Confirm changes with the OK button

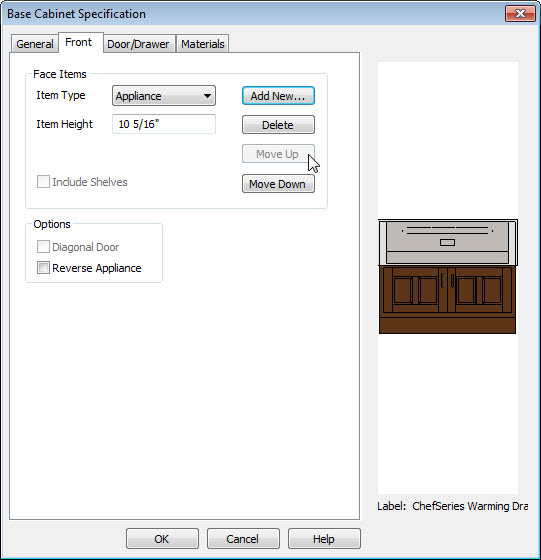point(162,539)
